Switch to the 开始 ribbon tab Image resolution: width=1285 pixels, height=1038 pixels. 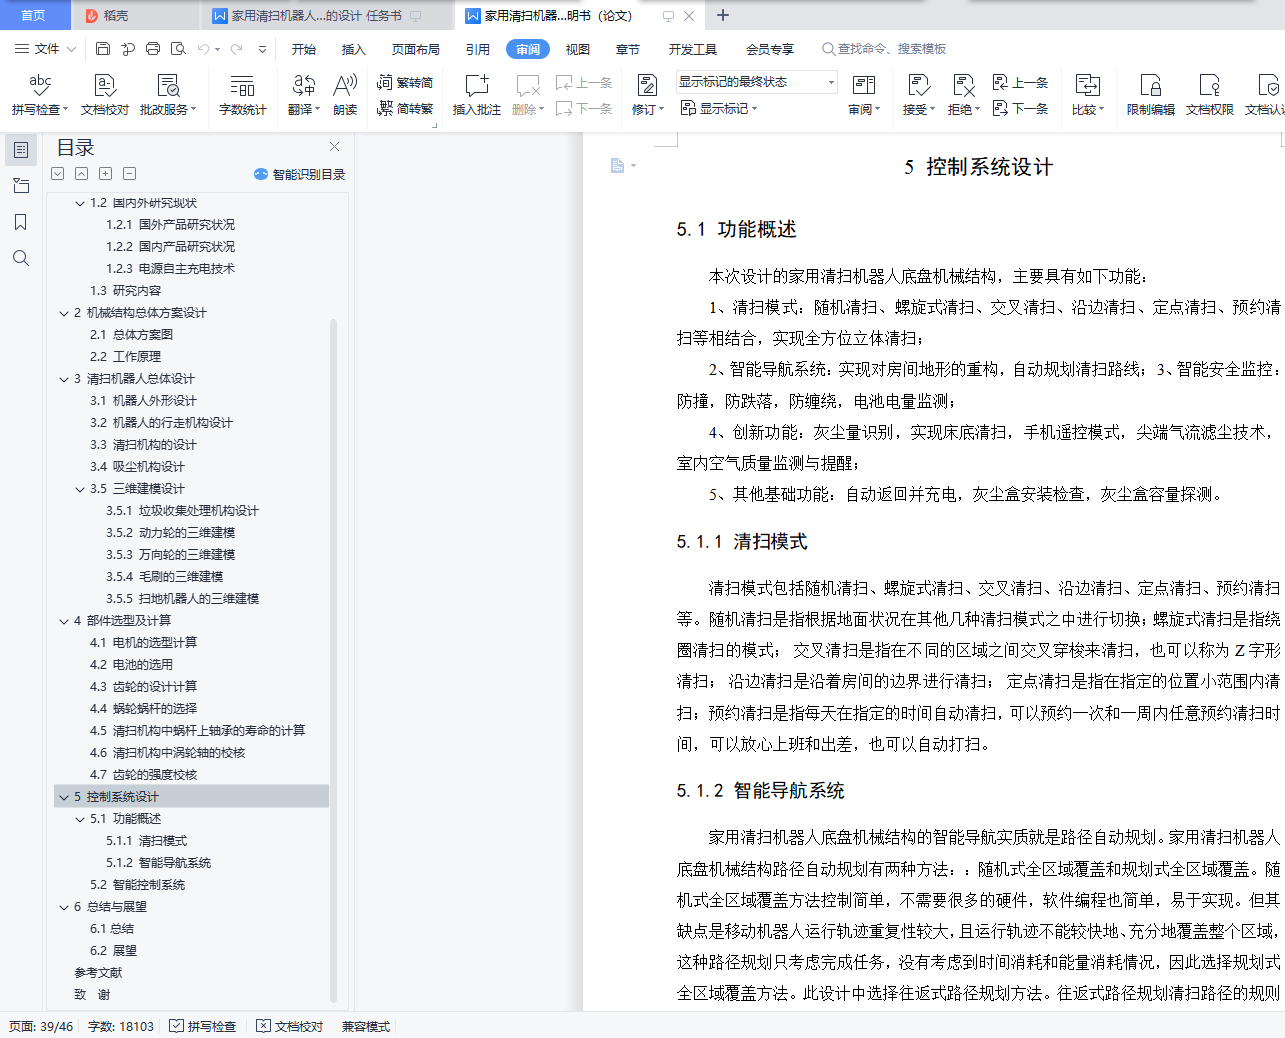pyautogui.click(x=304, y=49)
